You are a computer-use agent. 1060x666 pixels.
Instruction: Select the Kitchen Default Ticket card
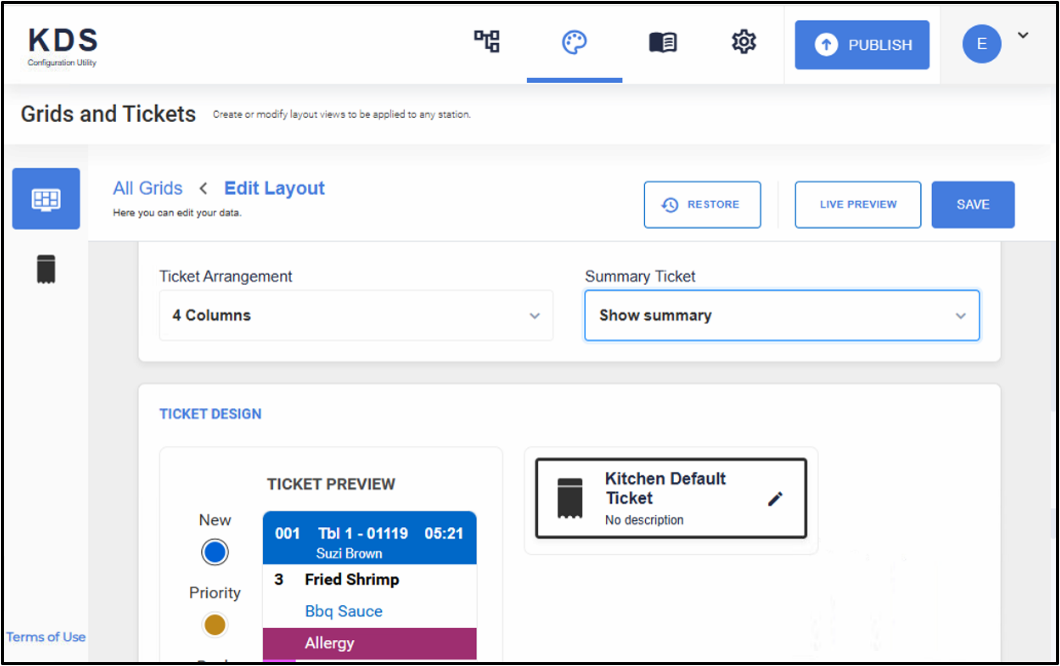coord(671,498)
